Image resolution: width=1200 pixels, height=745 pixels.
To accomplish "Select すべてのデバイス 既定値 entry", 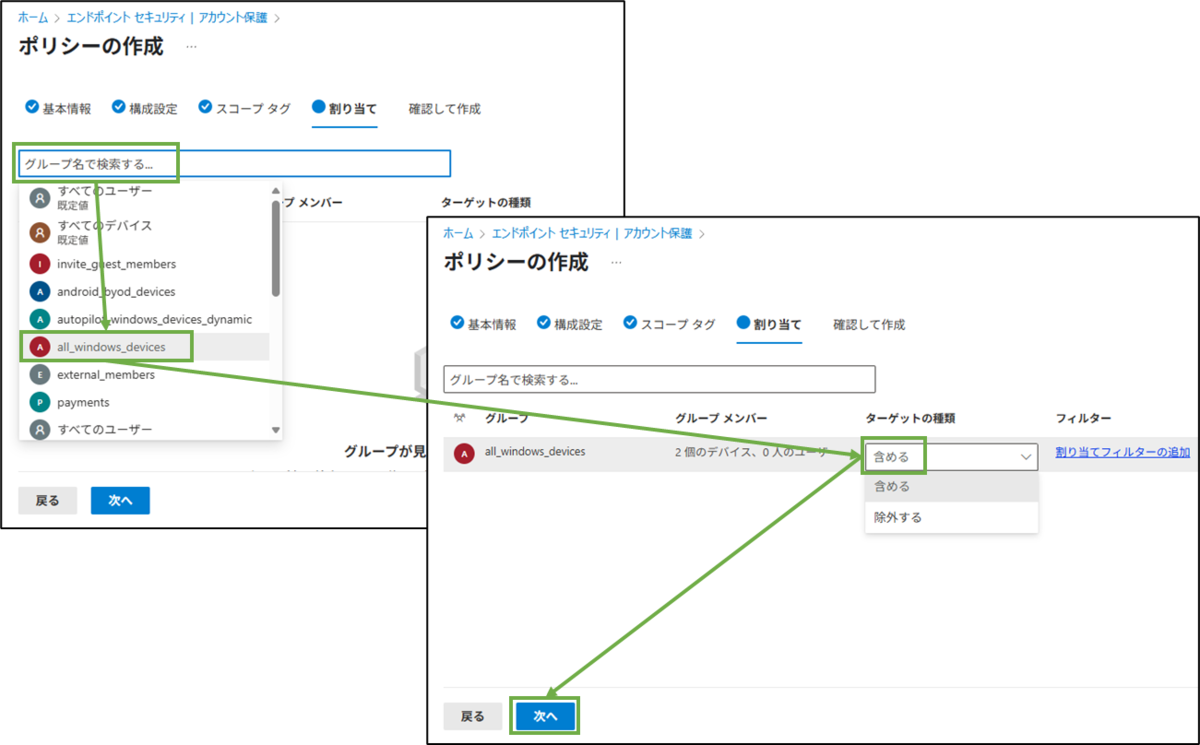I will click(x=144, y=232).
